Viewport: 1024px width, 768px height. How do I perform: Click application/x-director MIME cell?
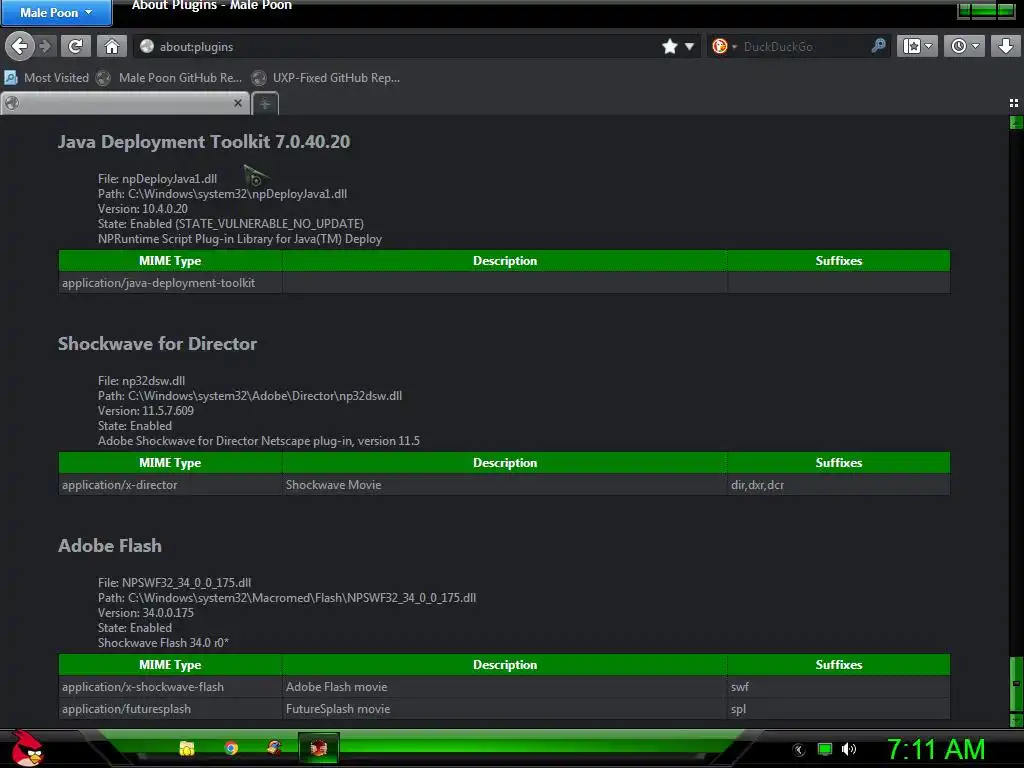click(170, 485)
